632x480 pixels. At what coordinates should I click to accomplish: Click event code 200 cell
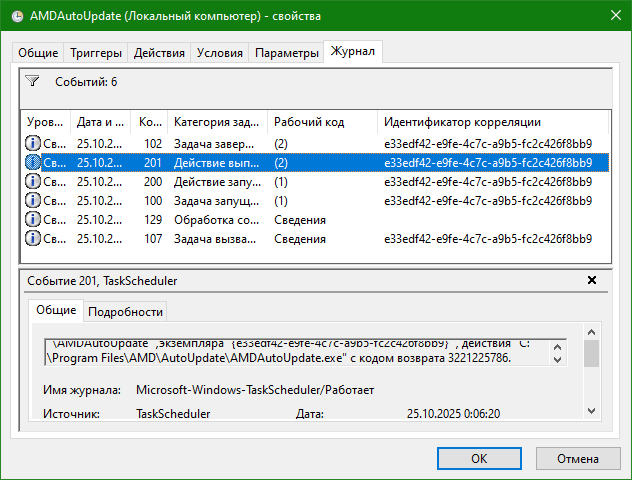tap(153, 181)
